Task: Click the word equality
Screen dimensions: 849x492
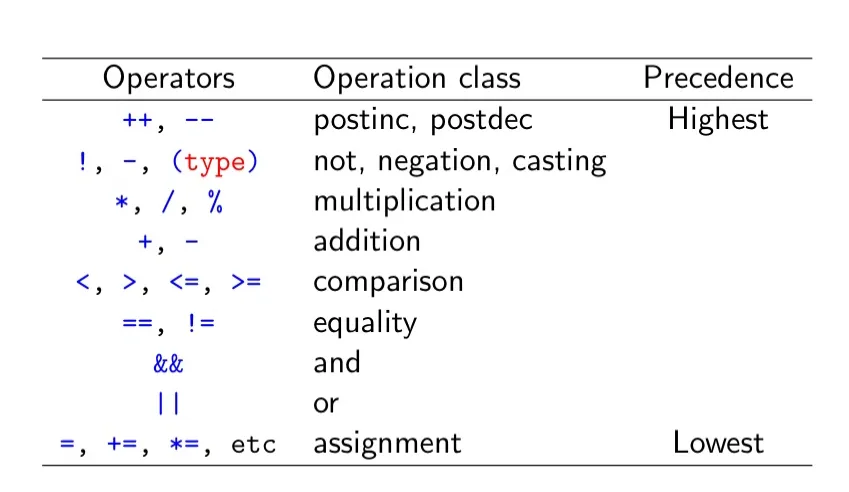Action: (x=365, y=323)
